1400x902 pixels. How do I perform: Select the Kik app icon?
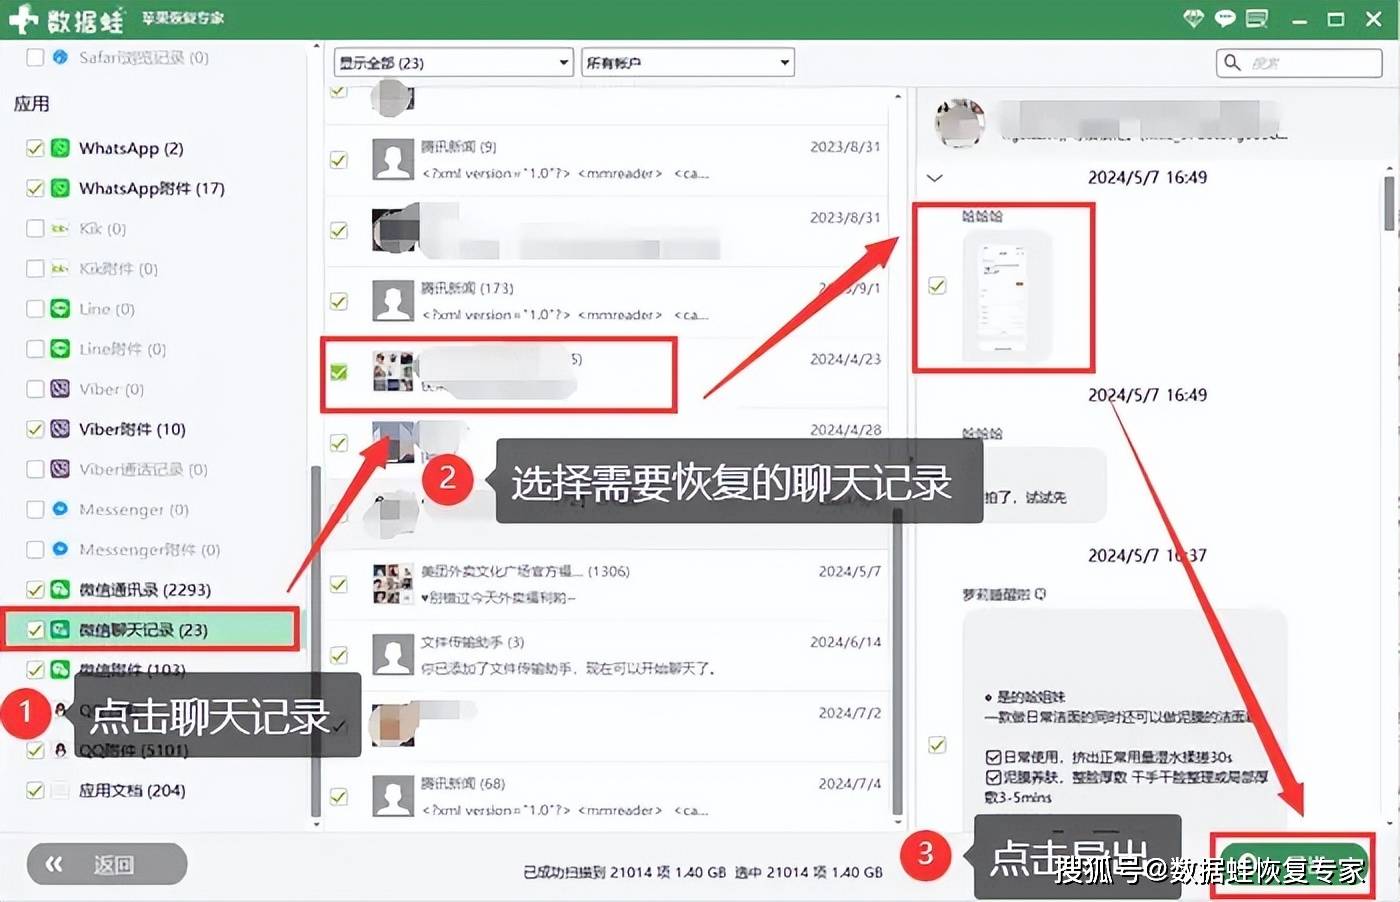[60, 228]
